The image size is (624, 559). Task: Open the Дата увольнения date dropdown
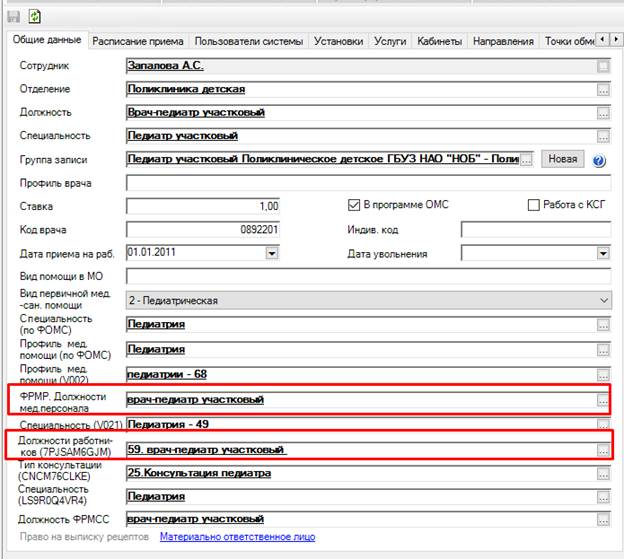603,253
